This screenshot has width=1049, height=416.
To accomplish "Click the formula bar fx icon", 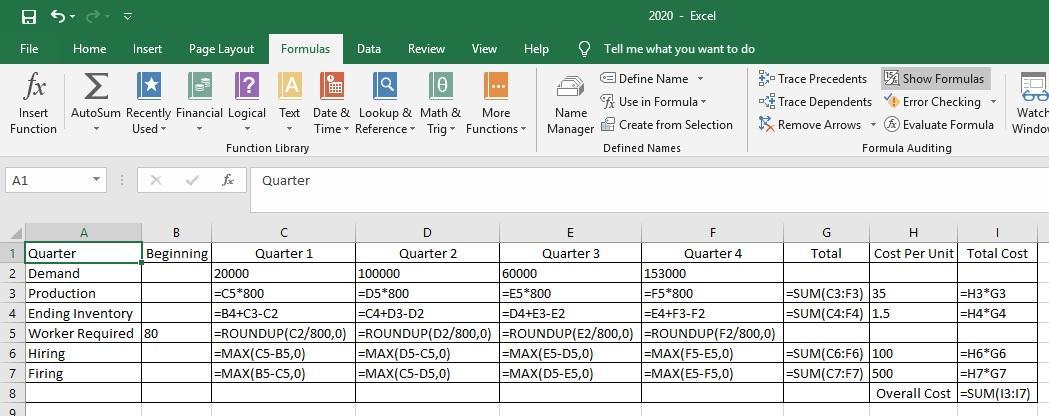I will [228, 180].
